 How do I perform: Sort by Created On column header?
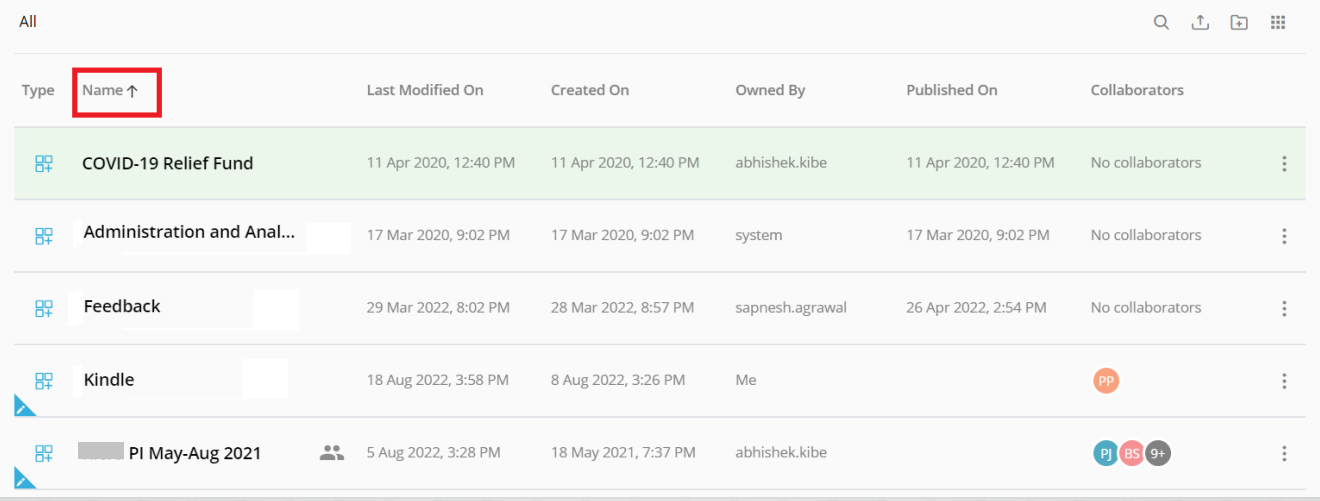pos(590,90)
